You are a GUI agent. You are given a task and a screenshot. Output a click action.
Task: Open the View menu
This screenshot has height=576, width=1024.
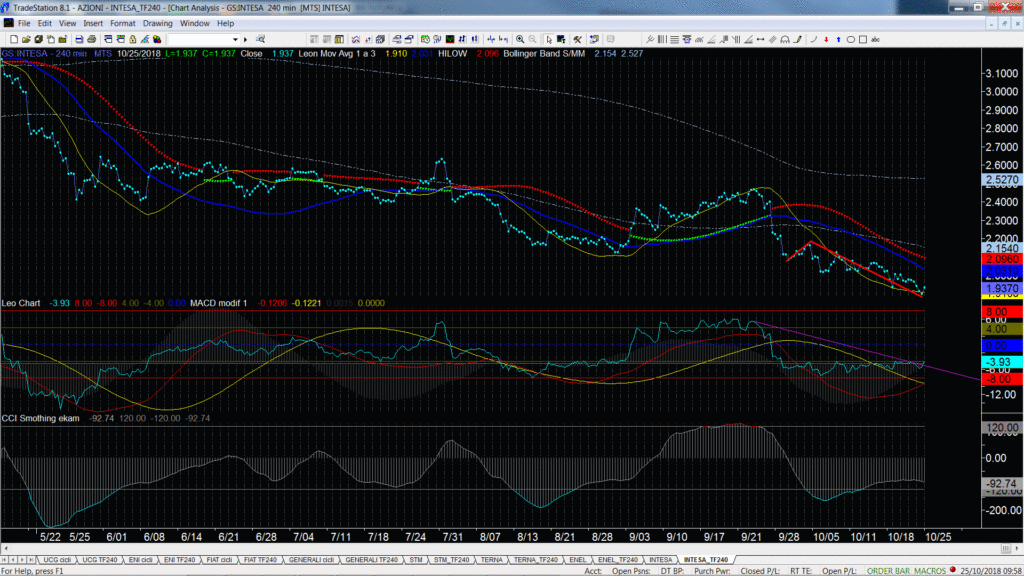(x=67, y=24)
